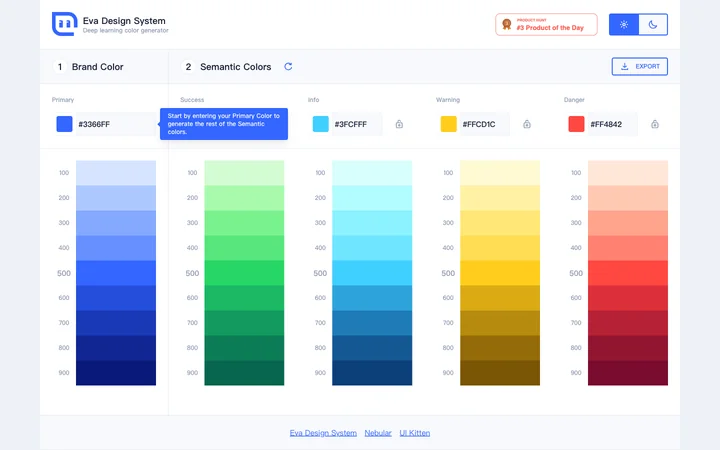This screenshot has width=720, height=450.
Task: Click the Danger column label
Action: coord(574,100)
